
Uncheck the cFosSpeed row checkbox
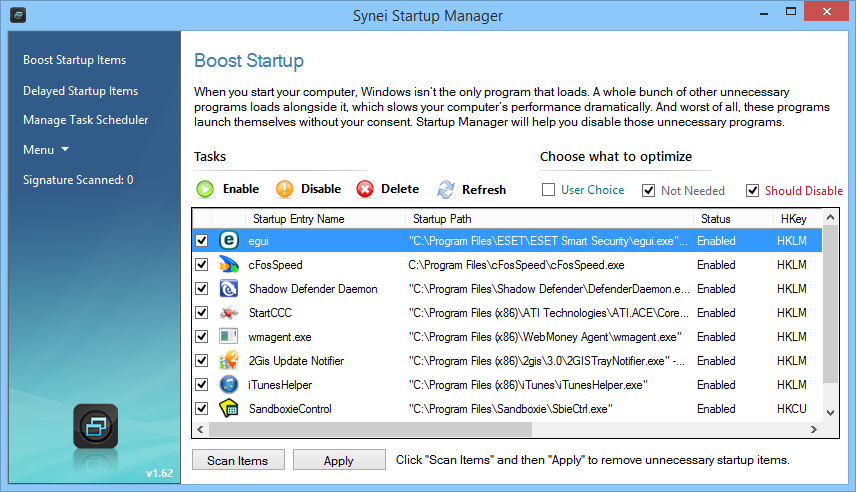point(201,264)
